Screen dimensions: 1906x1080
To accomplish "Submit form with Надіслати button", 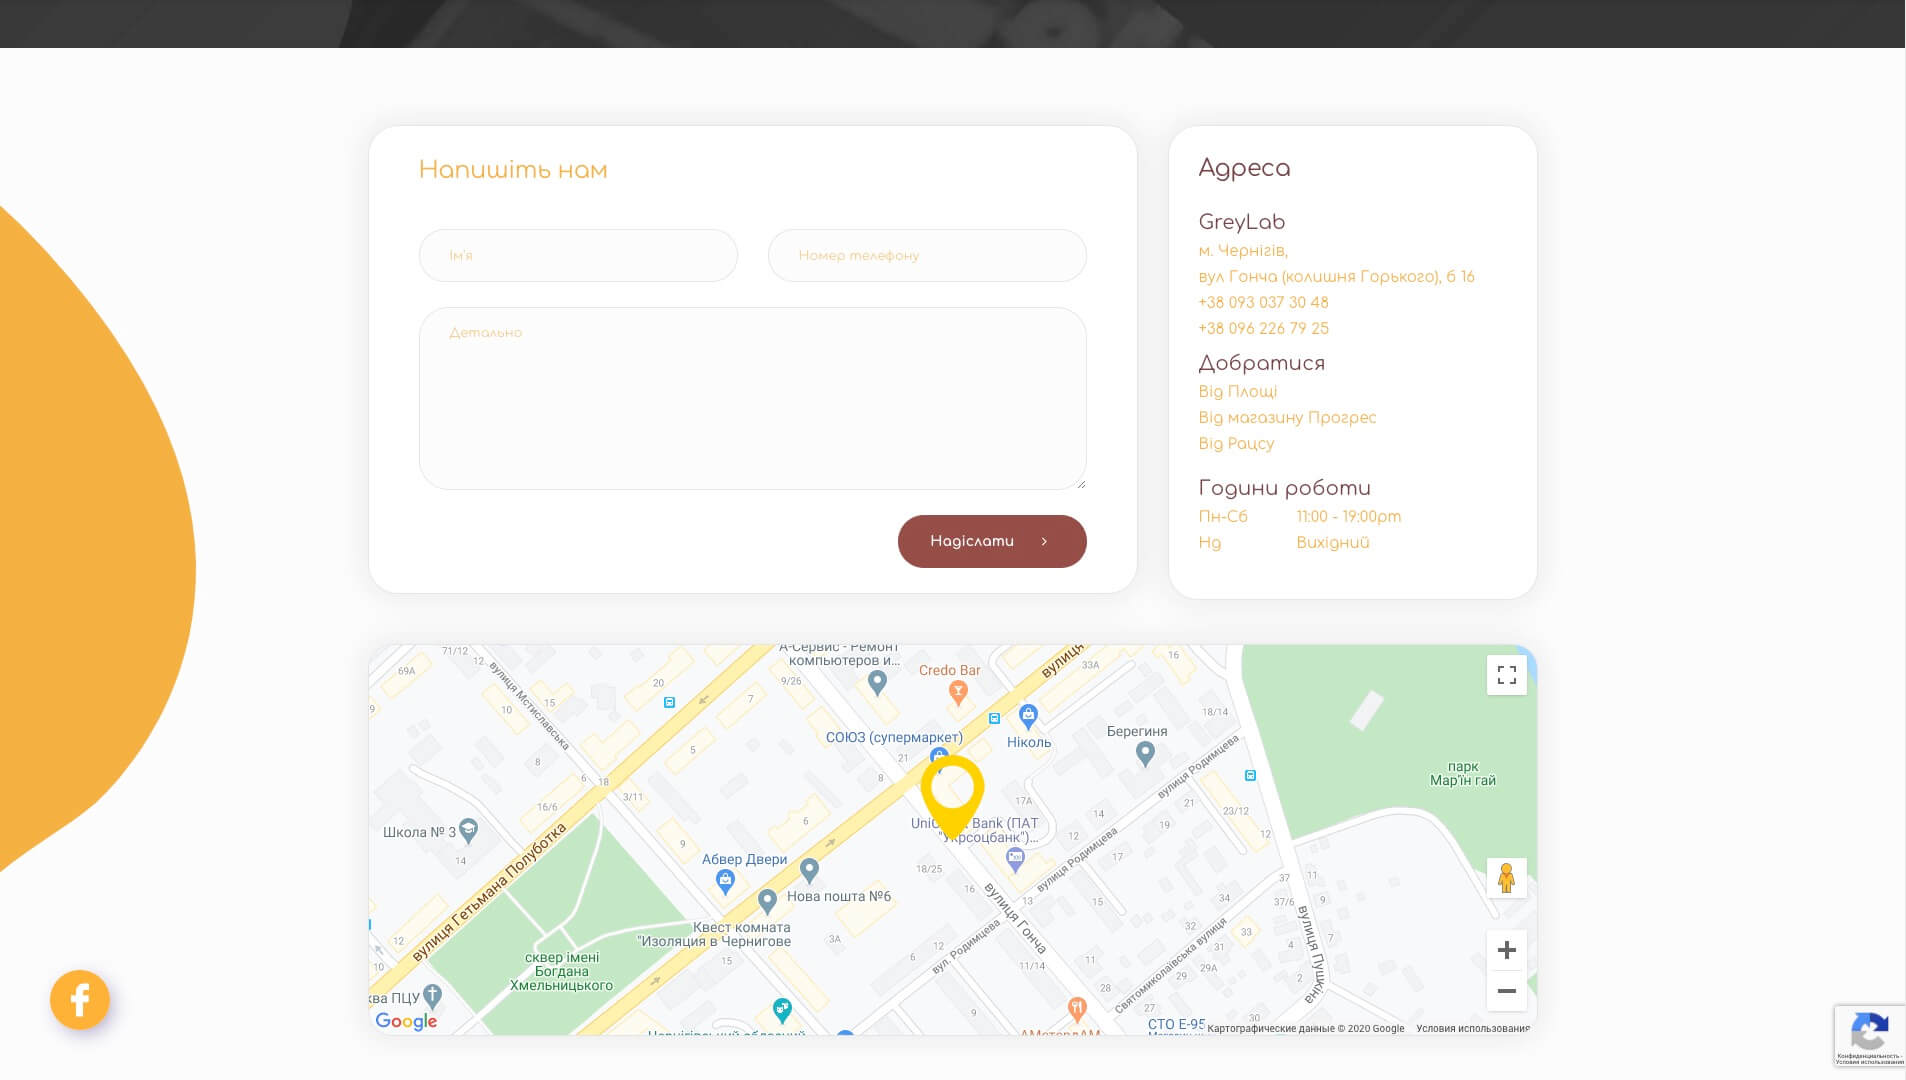I will pyautogui.click(x=992, y=541).
